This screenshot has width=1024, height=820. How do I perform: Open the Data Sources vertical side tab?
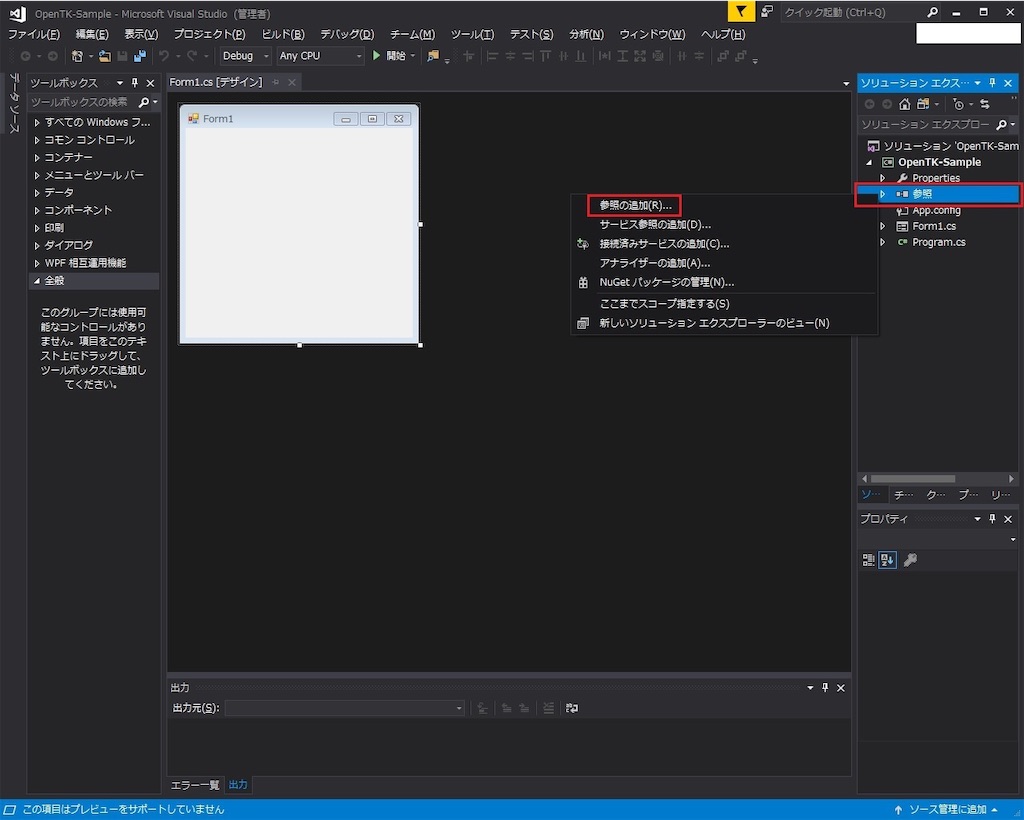point(14,103)
